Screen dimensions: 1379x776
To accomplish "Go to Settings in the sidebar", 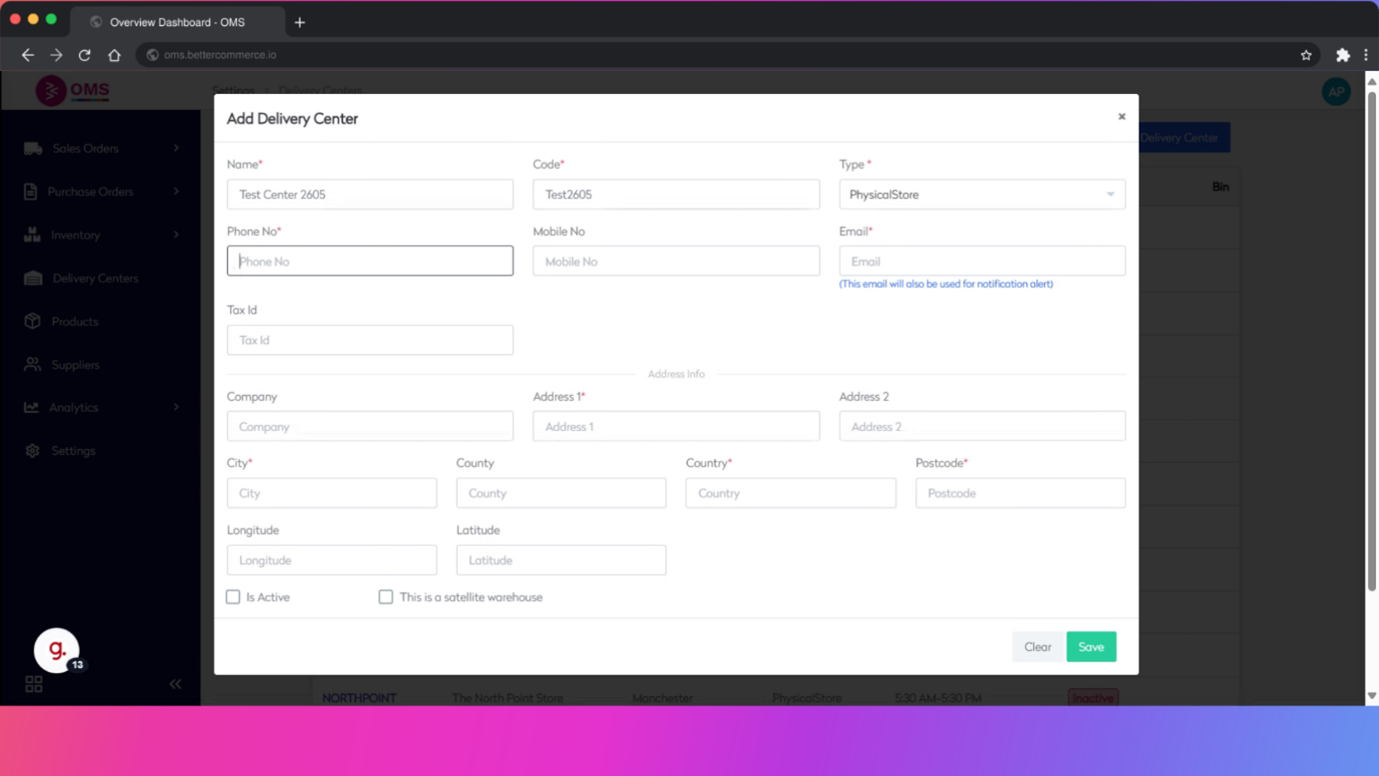I will [73, 451].
